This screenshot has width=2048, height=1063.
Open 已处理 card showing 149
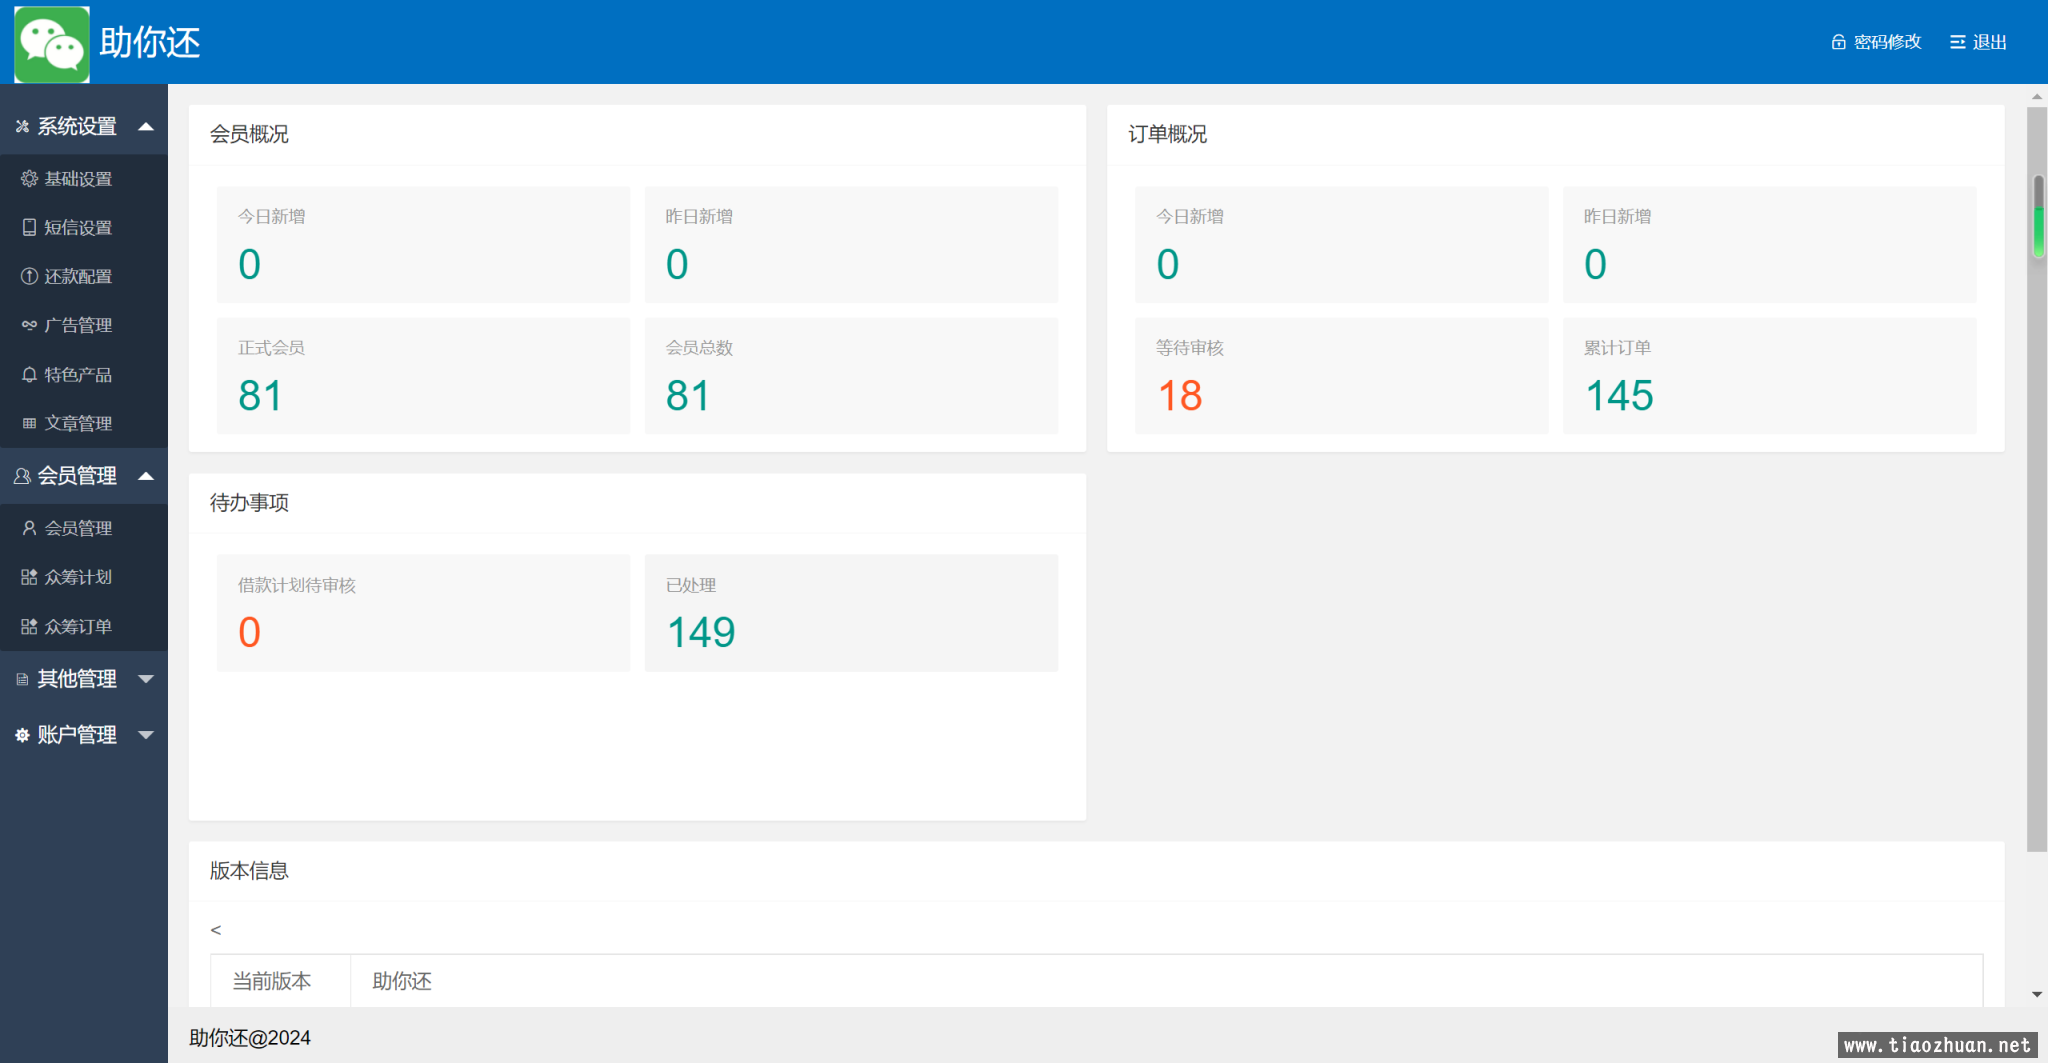(851, 613)
